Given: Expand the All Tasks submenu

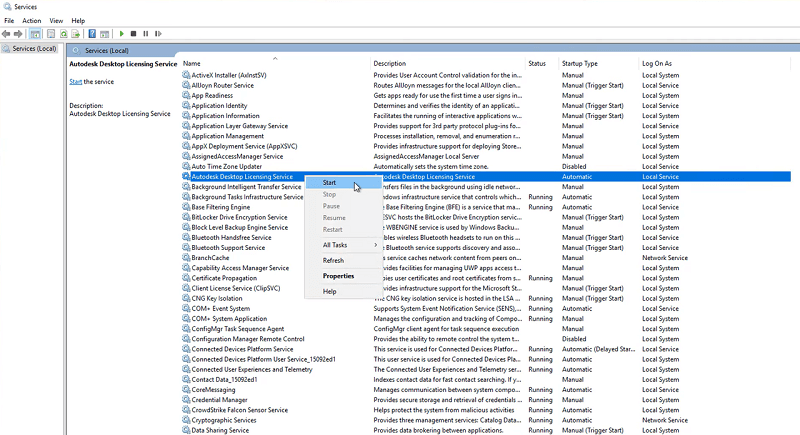Looking at the screenshot, I should click(x=335, y=245).
